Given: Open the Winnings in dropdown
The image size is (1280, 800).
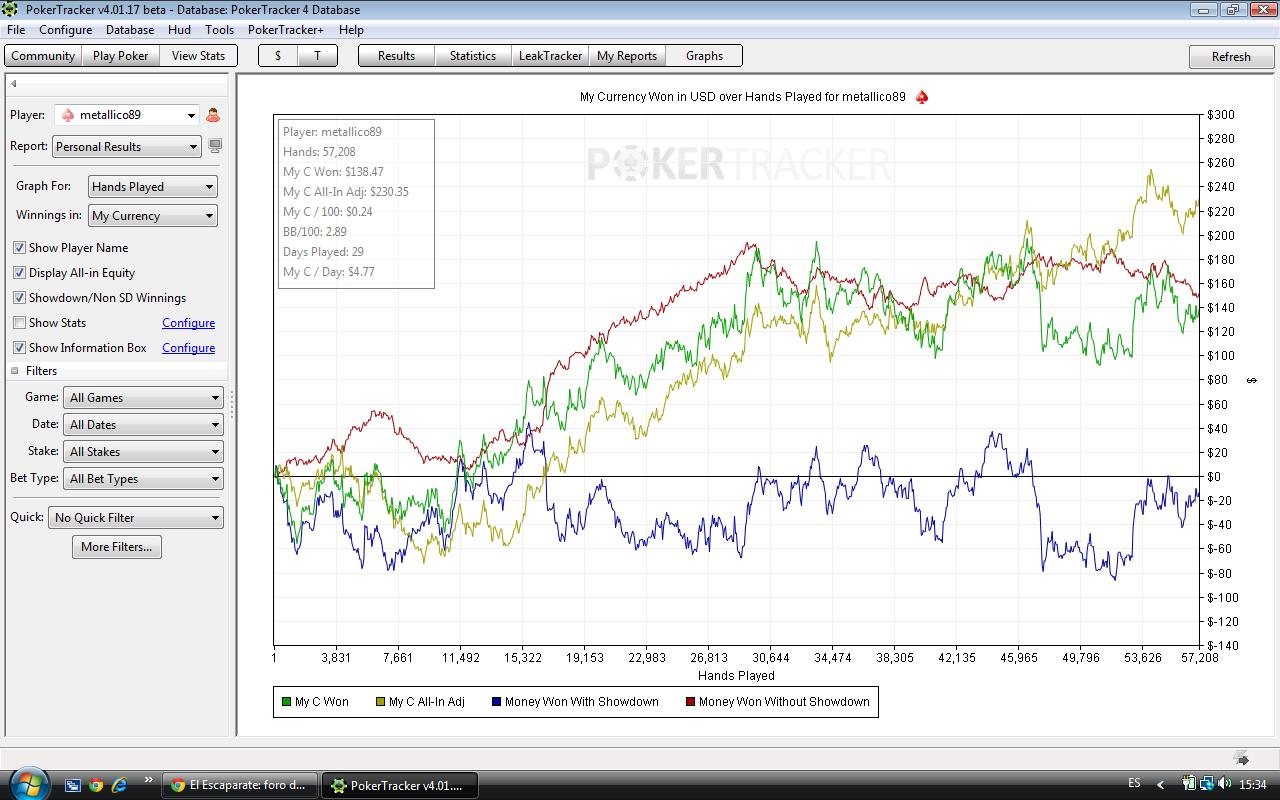Looking at the screenshot, I should pos(153,216).
